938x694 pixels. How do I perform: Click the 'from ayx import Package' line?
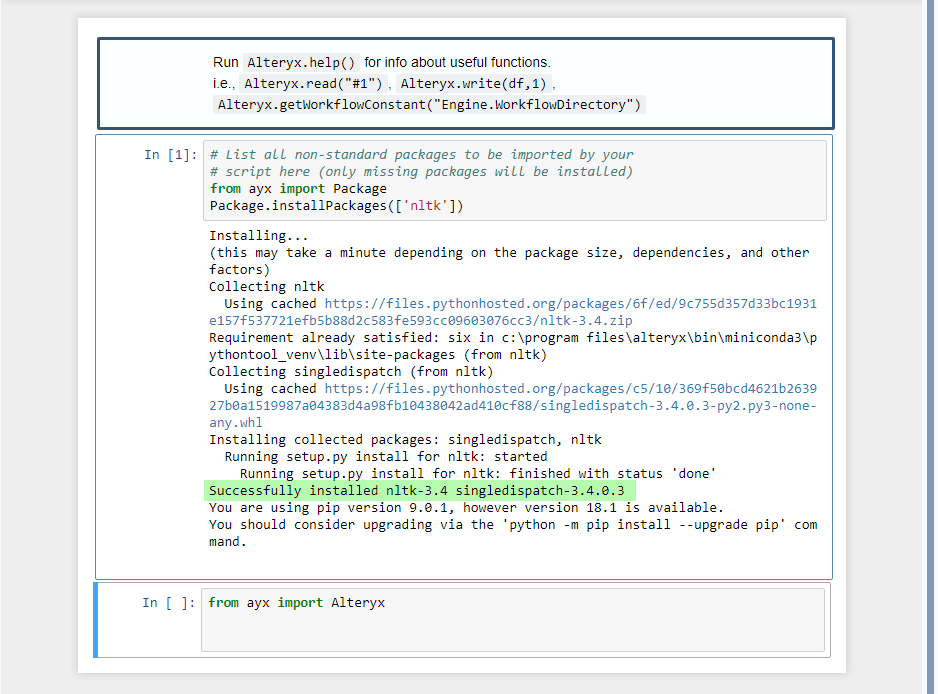pos(298,188)
